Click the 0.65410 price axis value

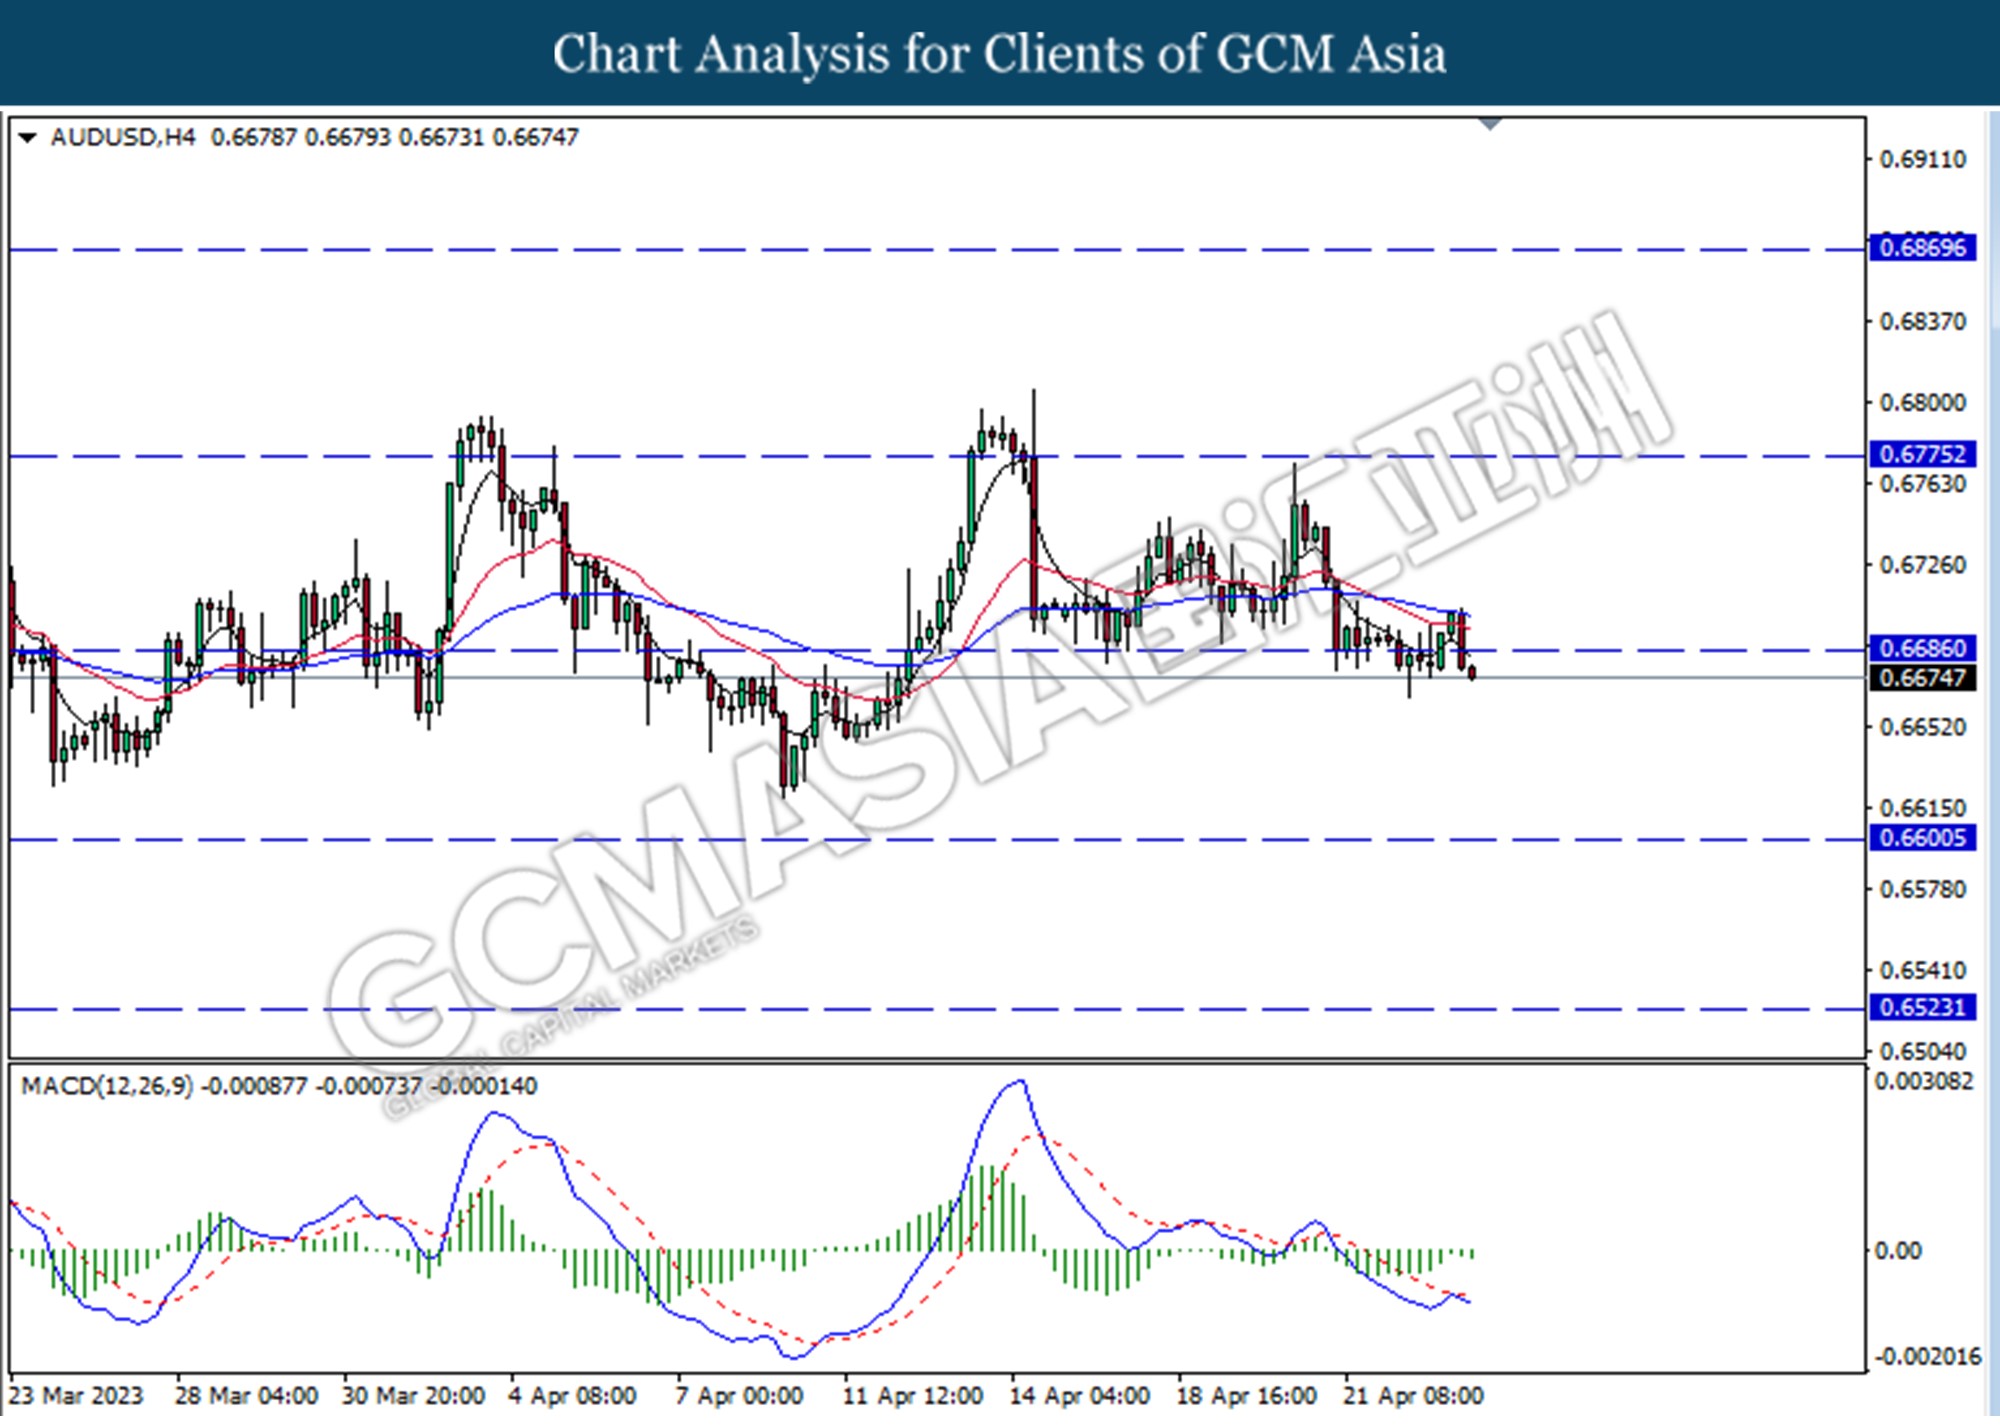point(1922,970)
